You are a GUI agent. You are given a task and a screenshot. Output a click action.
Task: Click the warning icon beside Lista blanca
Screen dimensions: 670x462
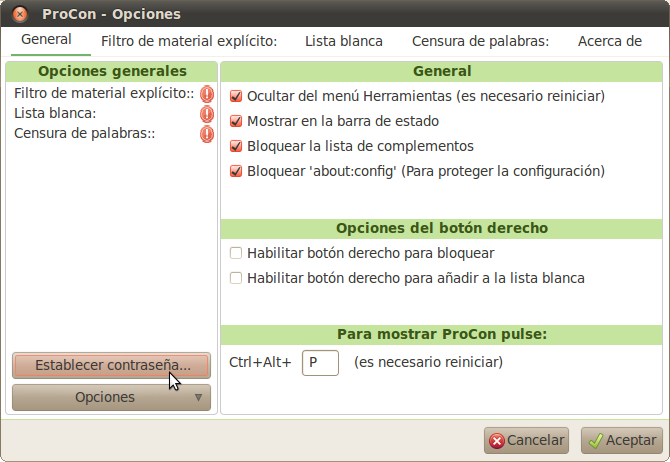tap(207, 114)
